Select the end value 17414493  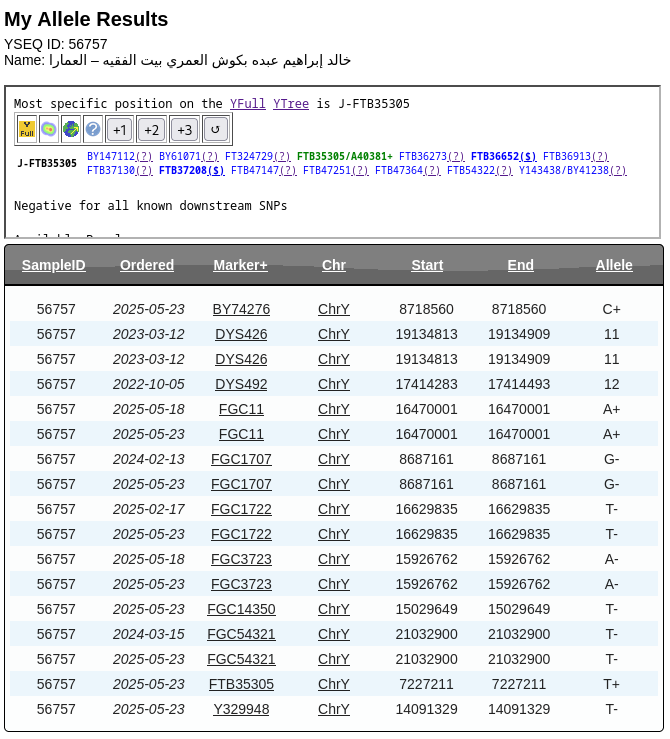519,384
